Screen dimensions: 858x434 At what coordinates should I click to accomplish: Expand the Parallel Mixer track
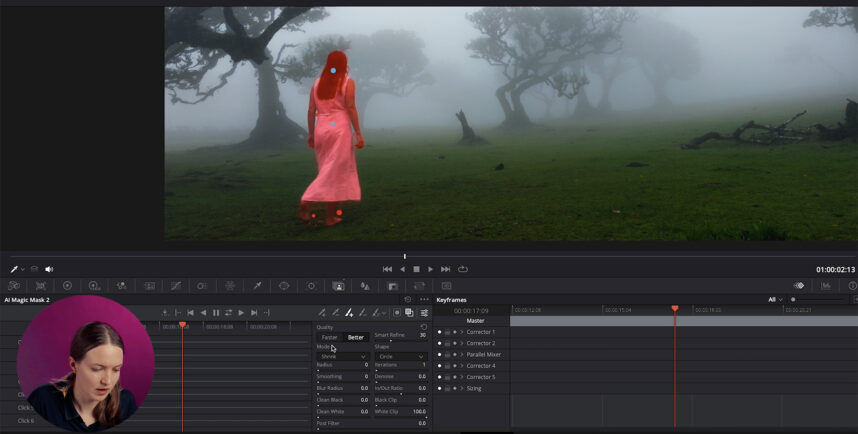(461, 355)
